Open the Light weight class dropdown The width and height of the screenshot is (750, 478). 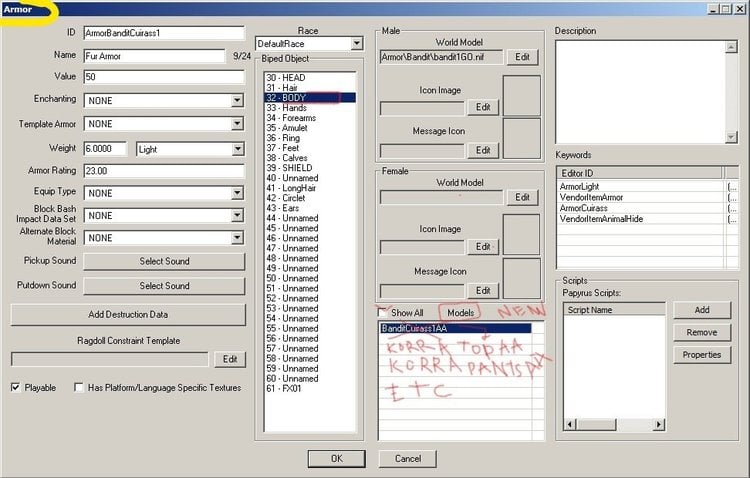237,149
